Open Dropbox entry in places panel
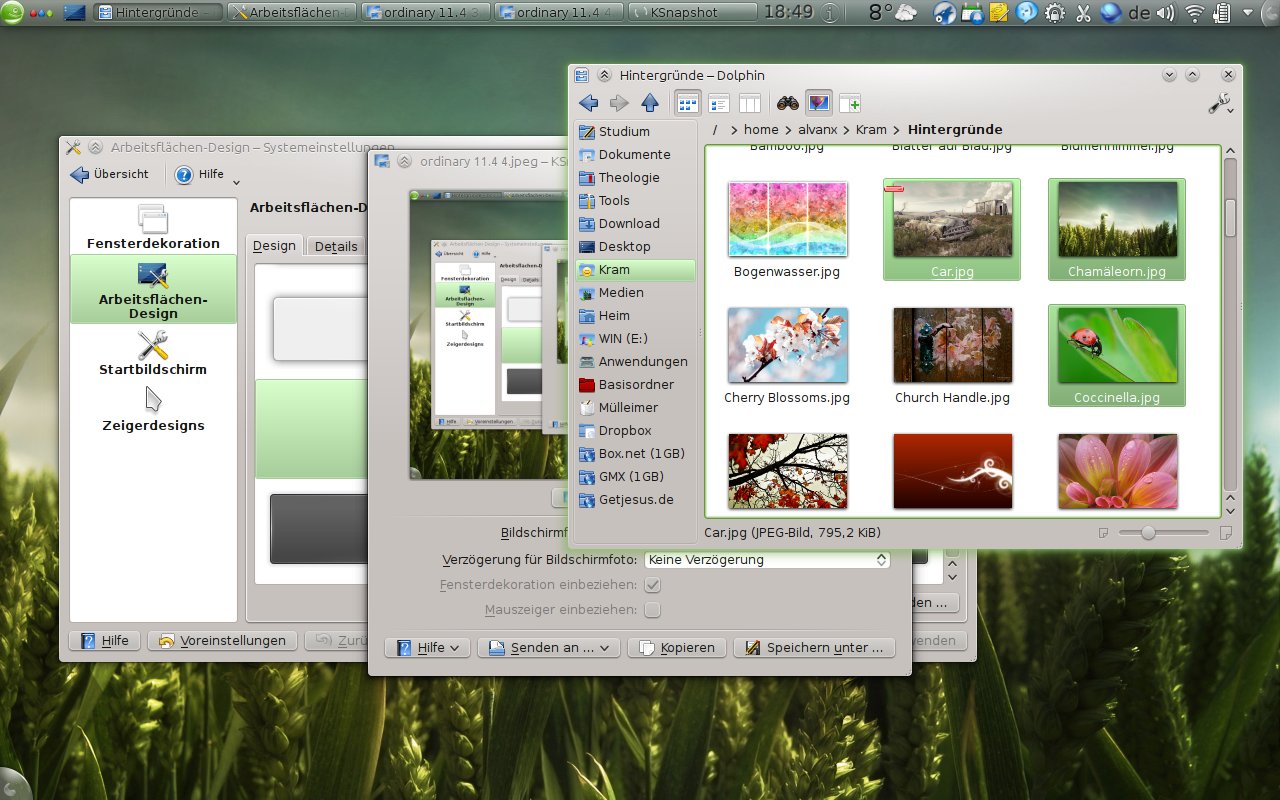1280x800 pixels. (635, 430)
